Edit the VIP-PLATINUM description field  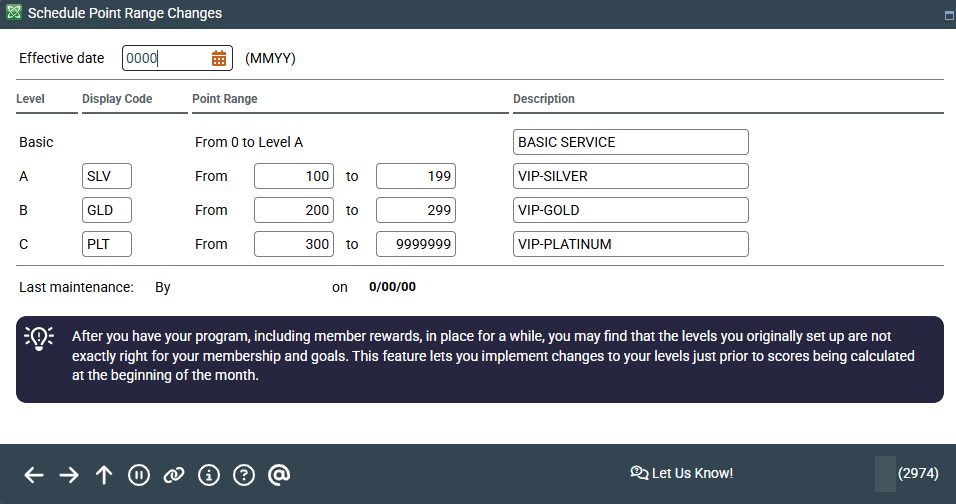coord(630,244)
